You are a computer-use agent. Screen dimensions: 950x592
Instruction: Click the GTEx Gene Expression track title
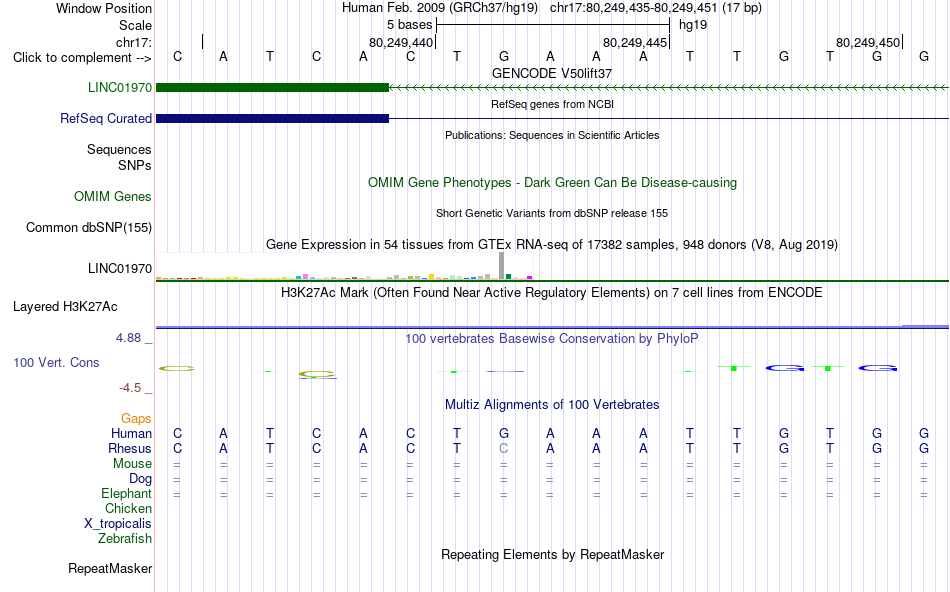pyautogui.click(x=552, y=245)
